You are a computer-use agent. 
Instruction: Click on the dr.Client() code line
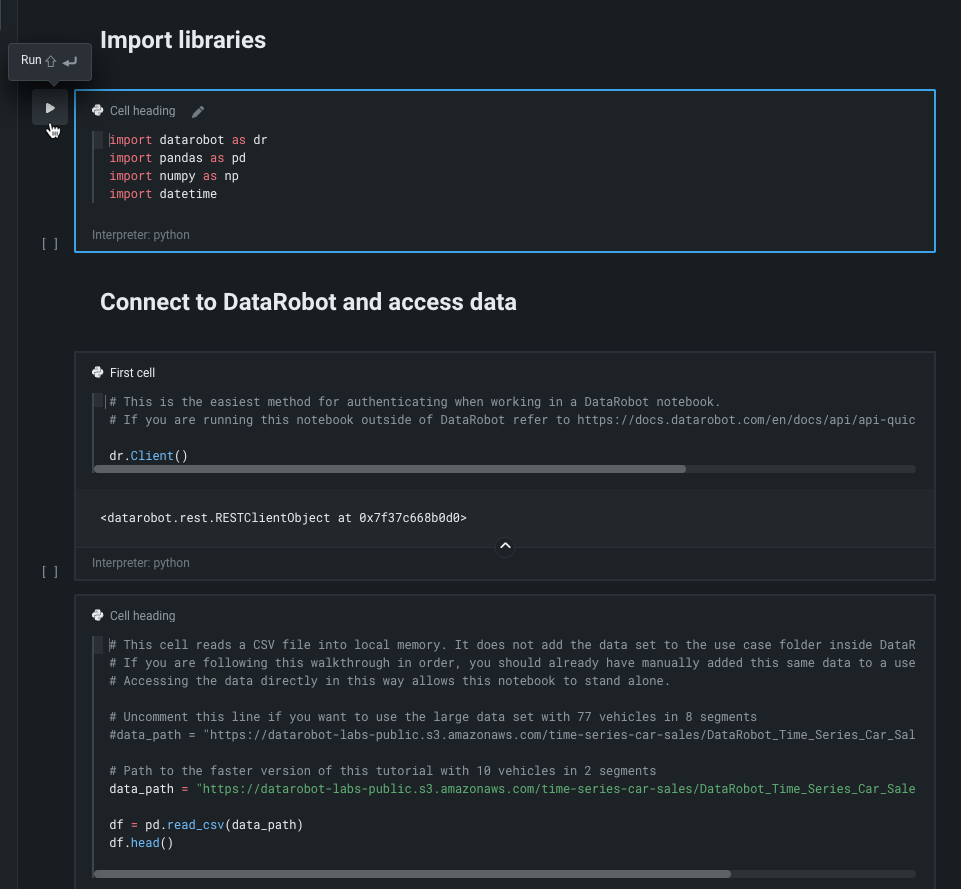(x=149, y=456)
